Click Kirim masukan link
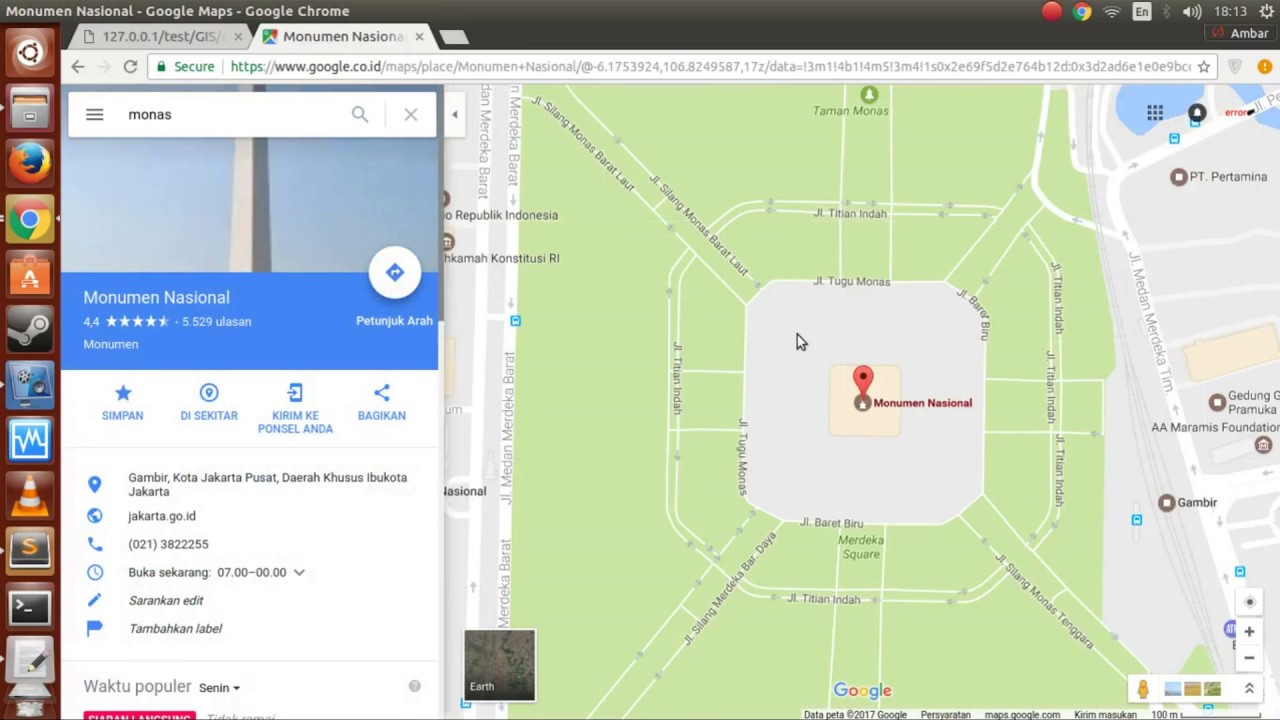This screenshot has height=720, width=1280. pos(1105,714)
